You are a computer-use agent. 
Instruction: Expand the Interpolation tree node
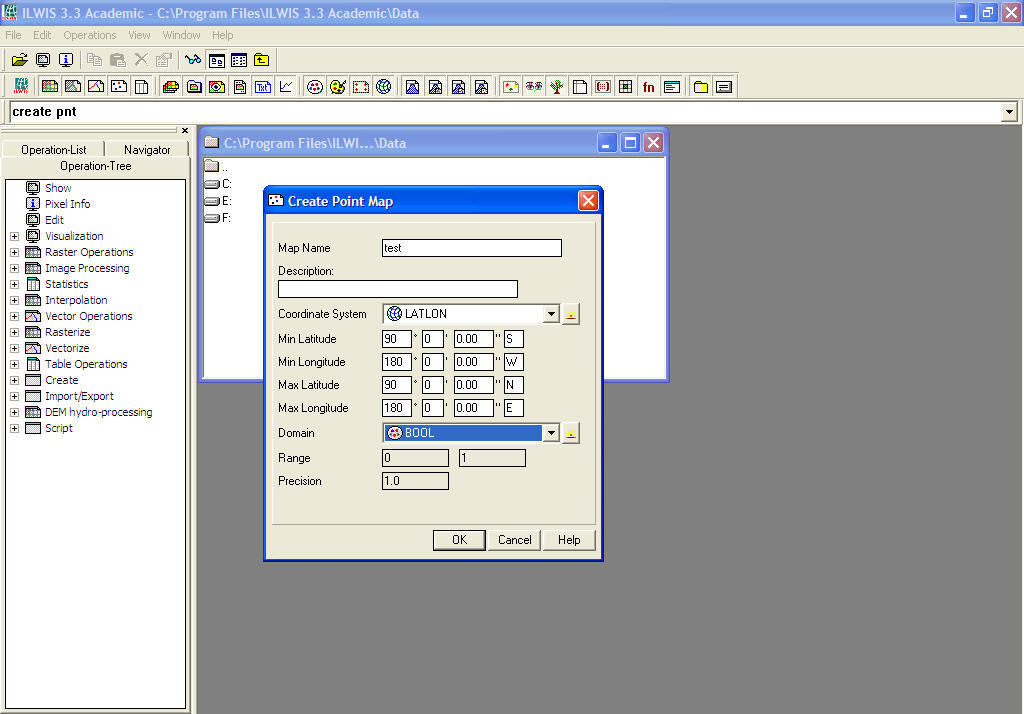point(14,300)
